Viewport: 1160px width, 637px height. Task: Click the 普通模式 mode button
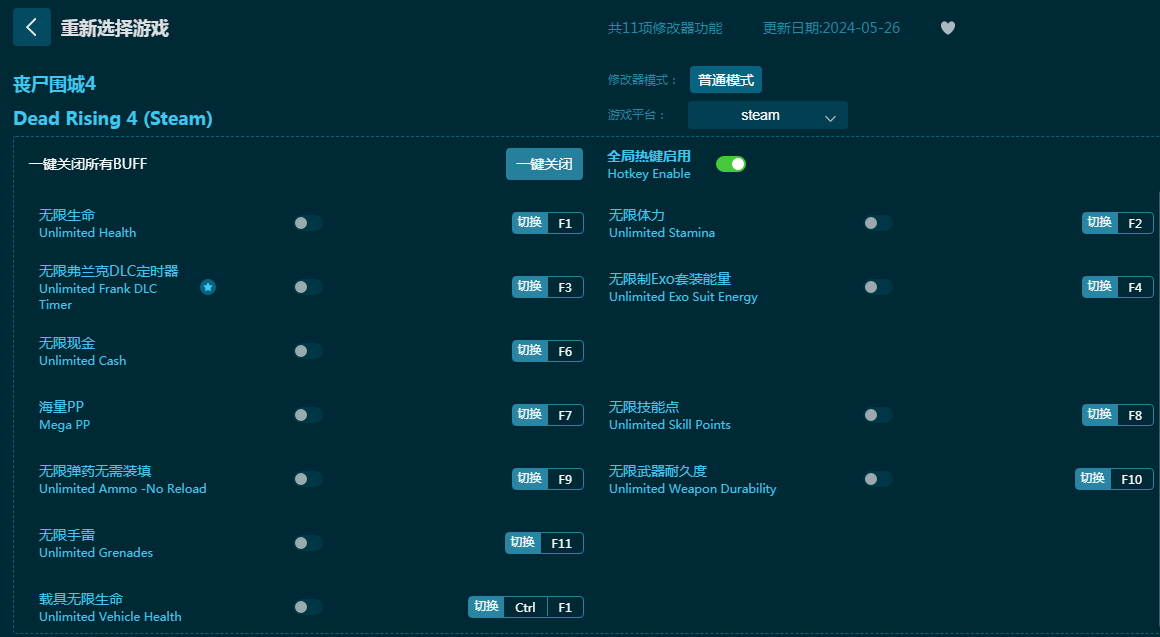(x=725, y=80)
